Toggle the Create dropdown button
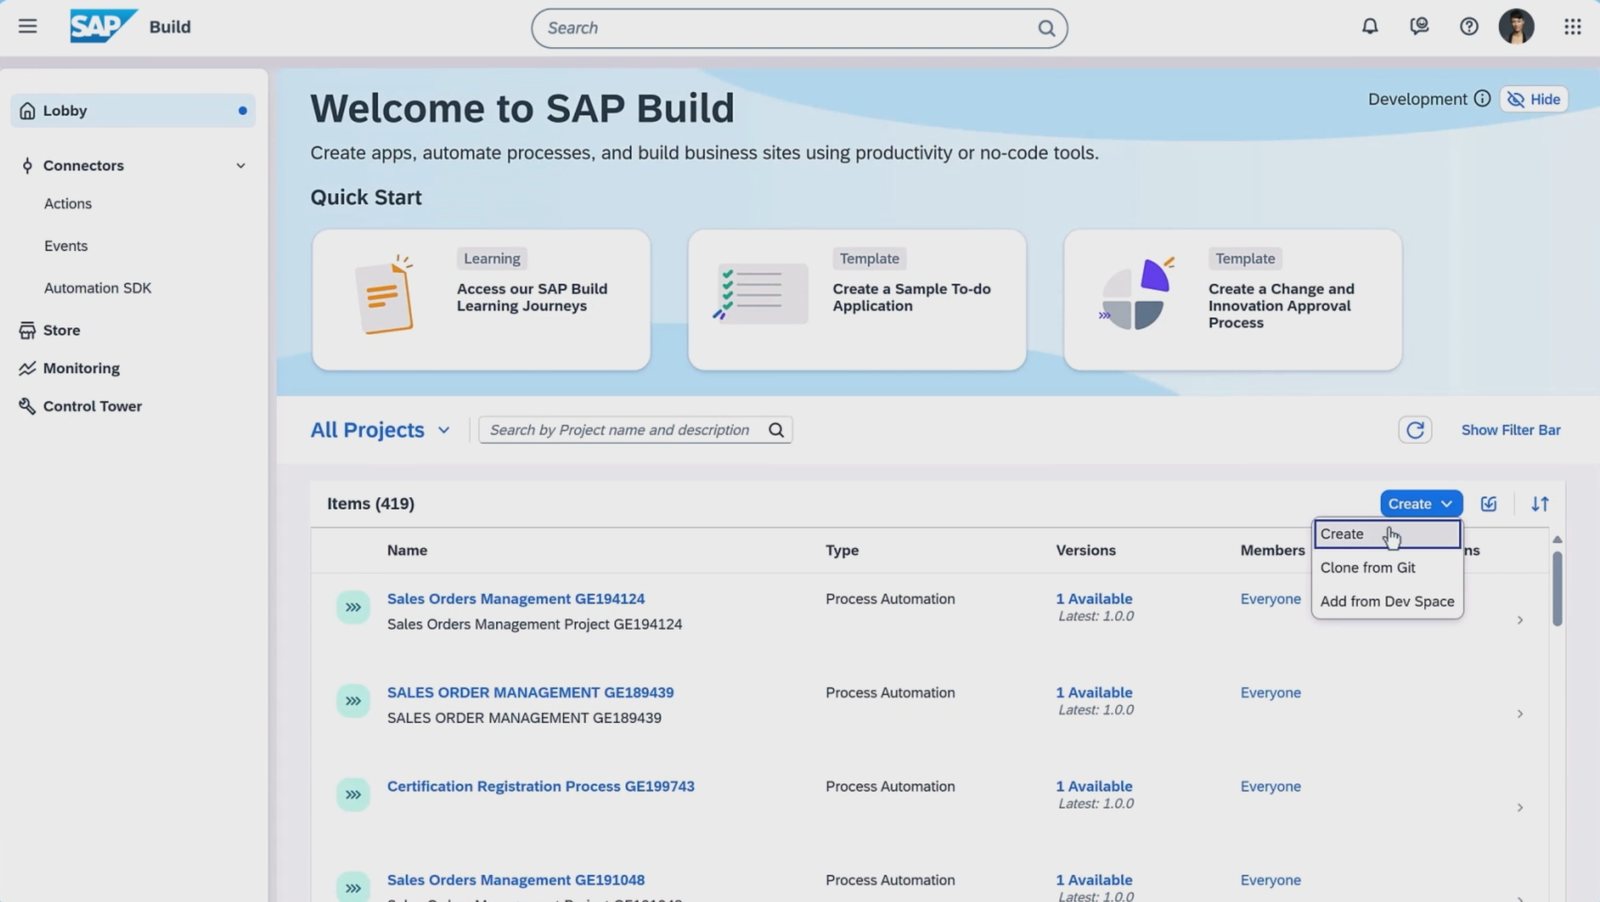1600x902 pixels. click(x=1421, y=504)
